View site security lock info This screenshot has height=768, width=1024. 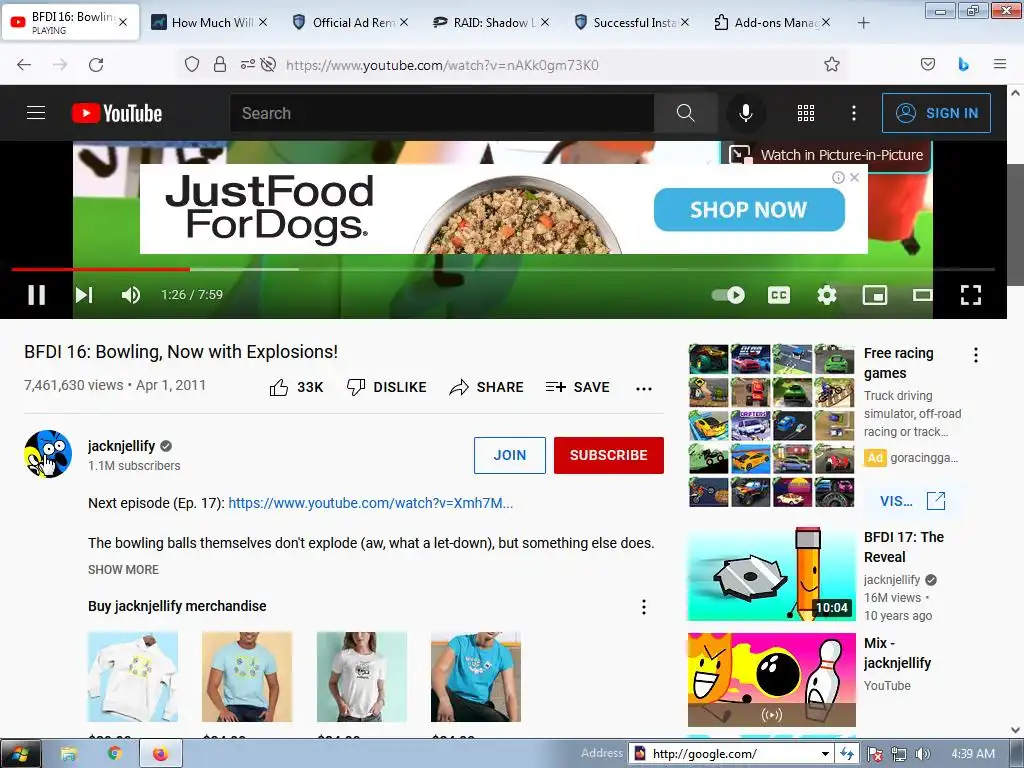pos(220,65)
